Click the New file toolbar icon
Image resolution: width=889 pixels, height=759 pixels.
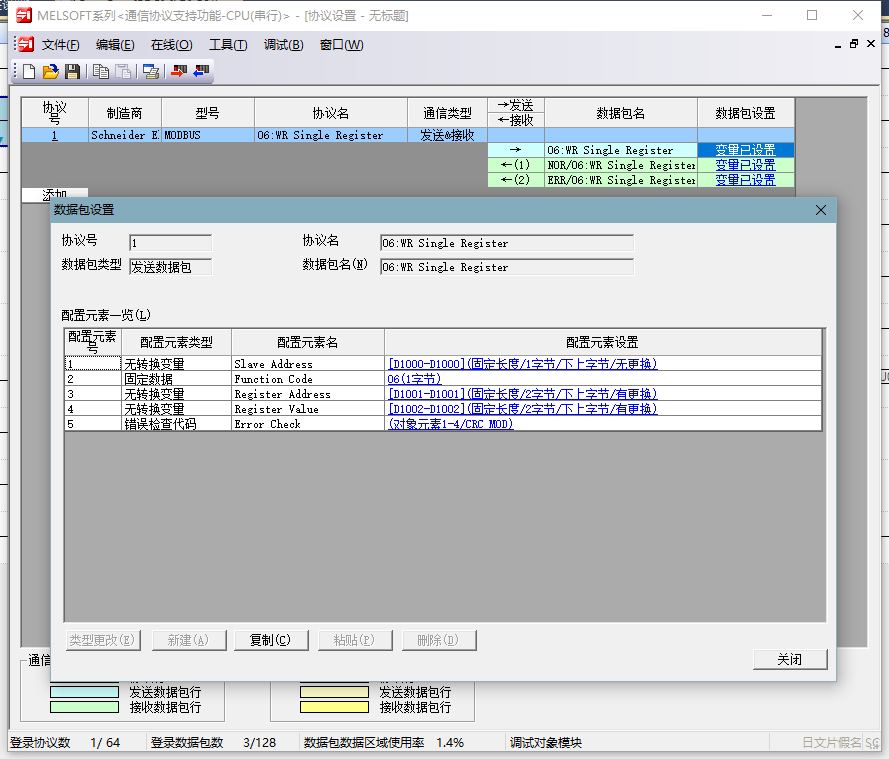click(x=29, y=71)
